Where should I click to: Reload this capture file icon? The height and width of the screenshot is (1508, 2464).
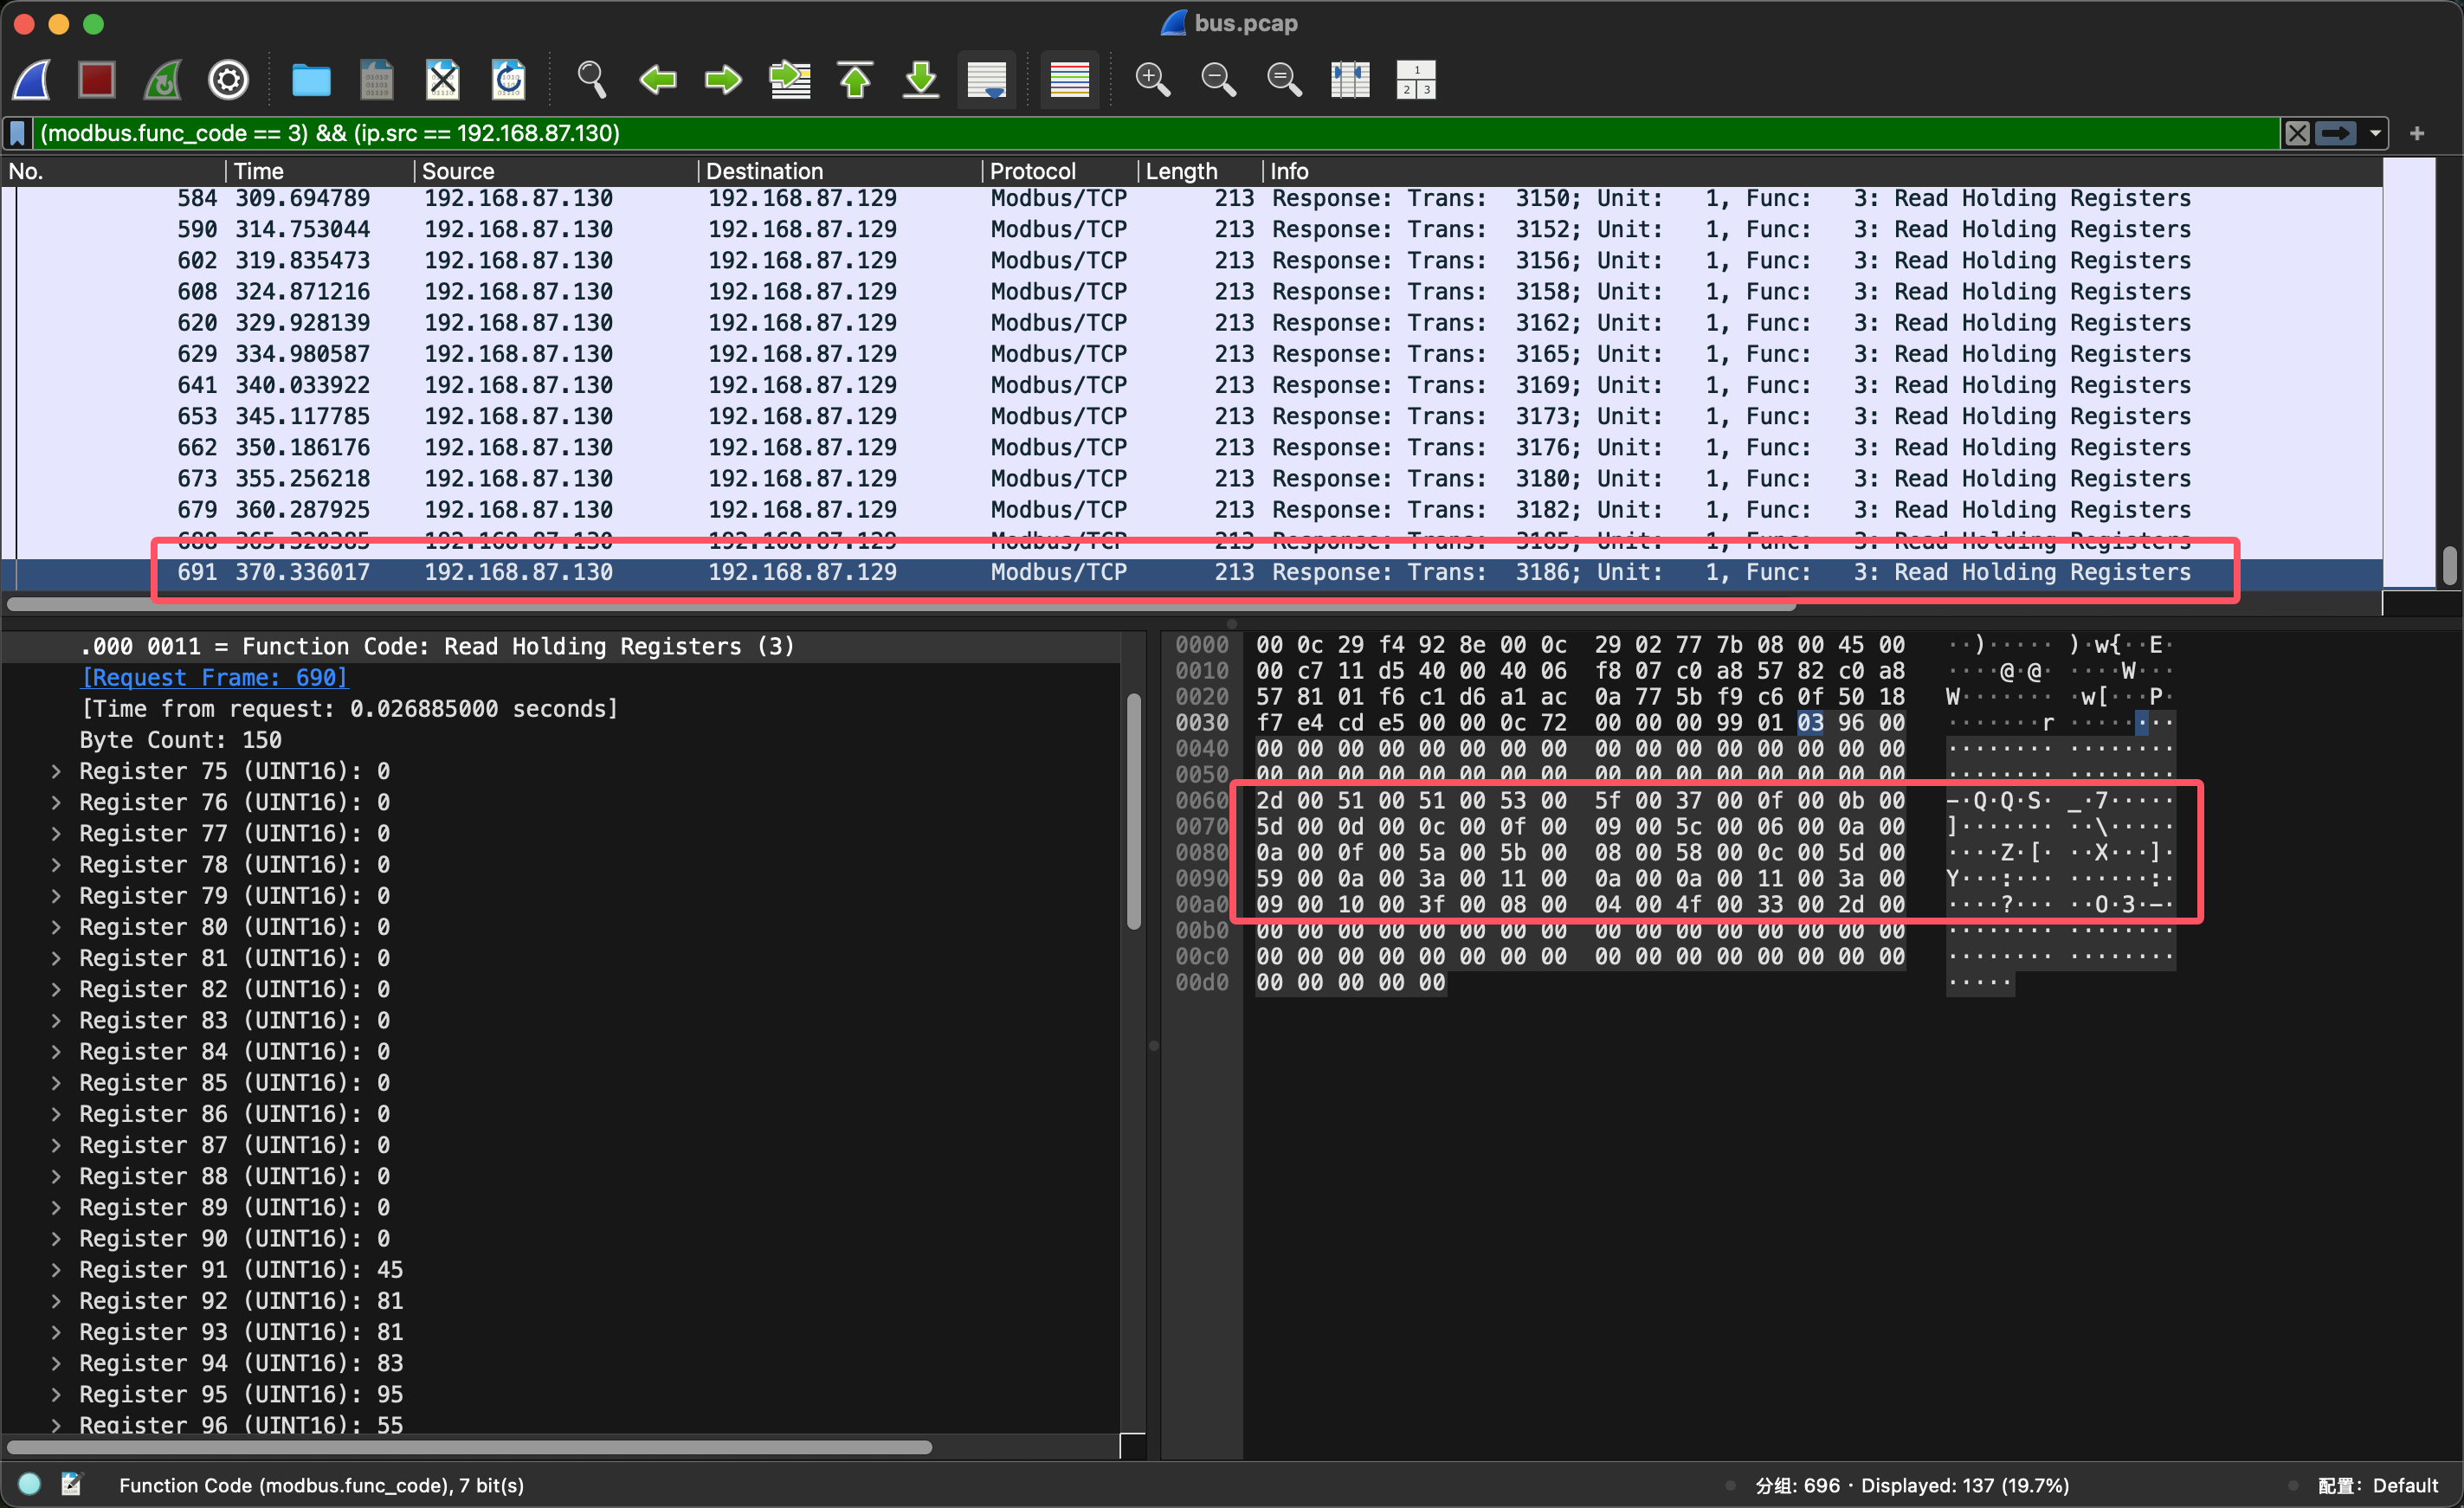click(x=508, y=80)
